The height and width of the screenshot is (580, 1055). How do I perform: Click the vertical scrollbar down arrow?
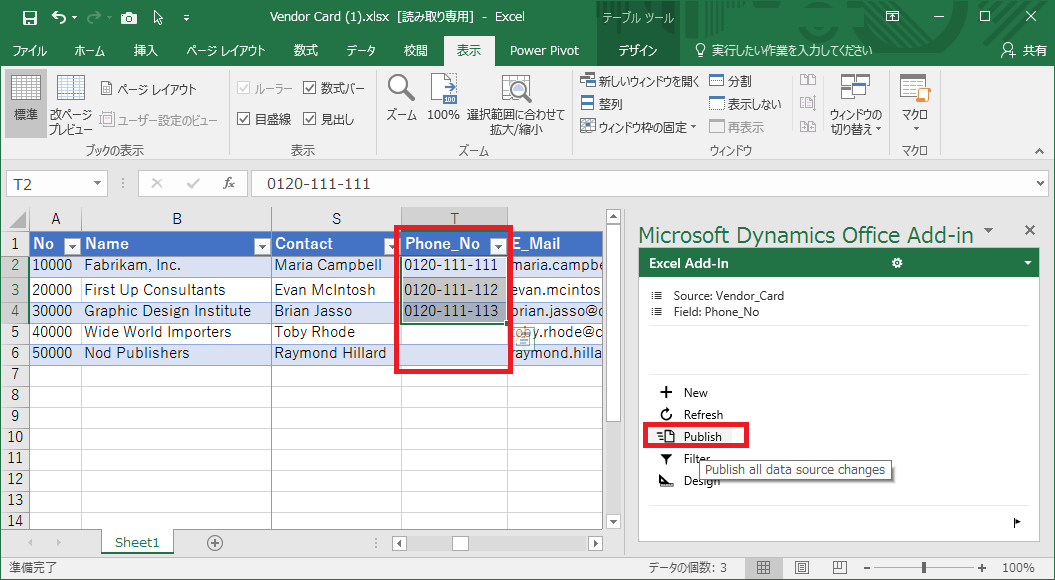click(613, 521)
